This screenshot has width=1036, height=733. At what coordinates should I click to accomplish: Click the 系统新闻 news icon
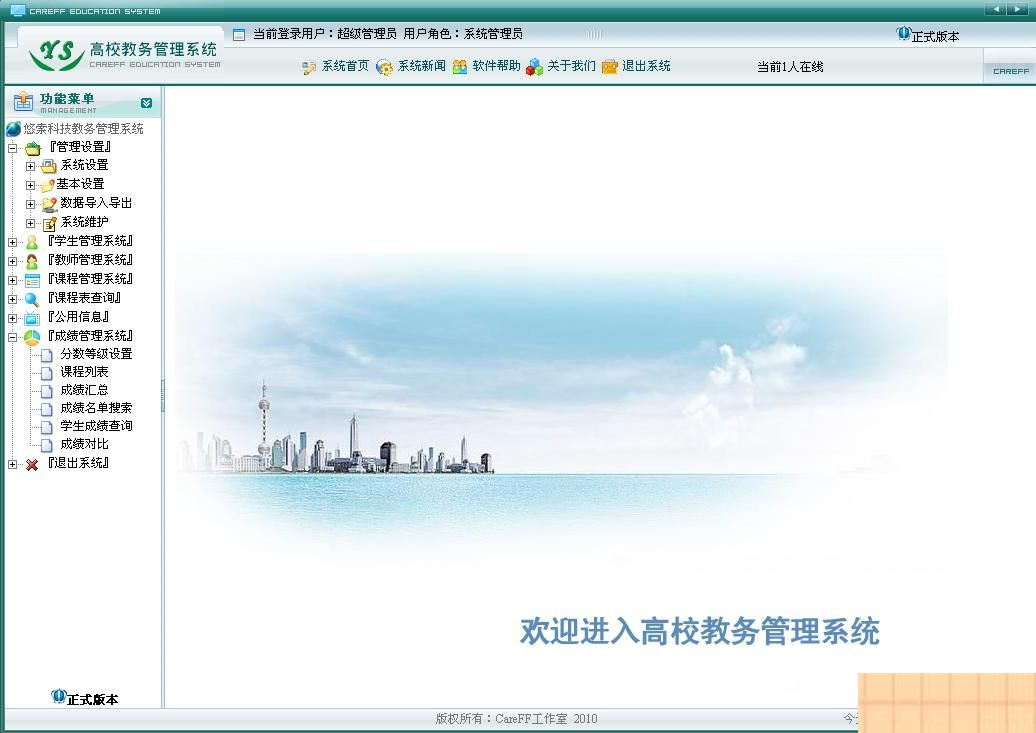tap(386, 66)
